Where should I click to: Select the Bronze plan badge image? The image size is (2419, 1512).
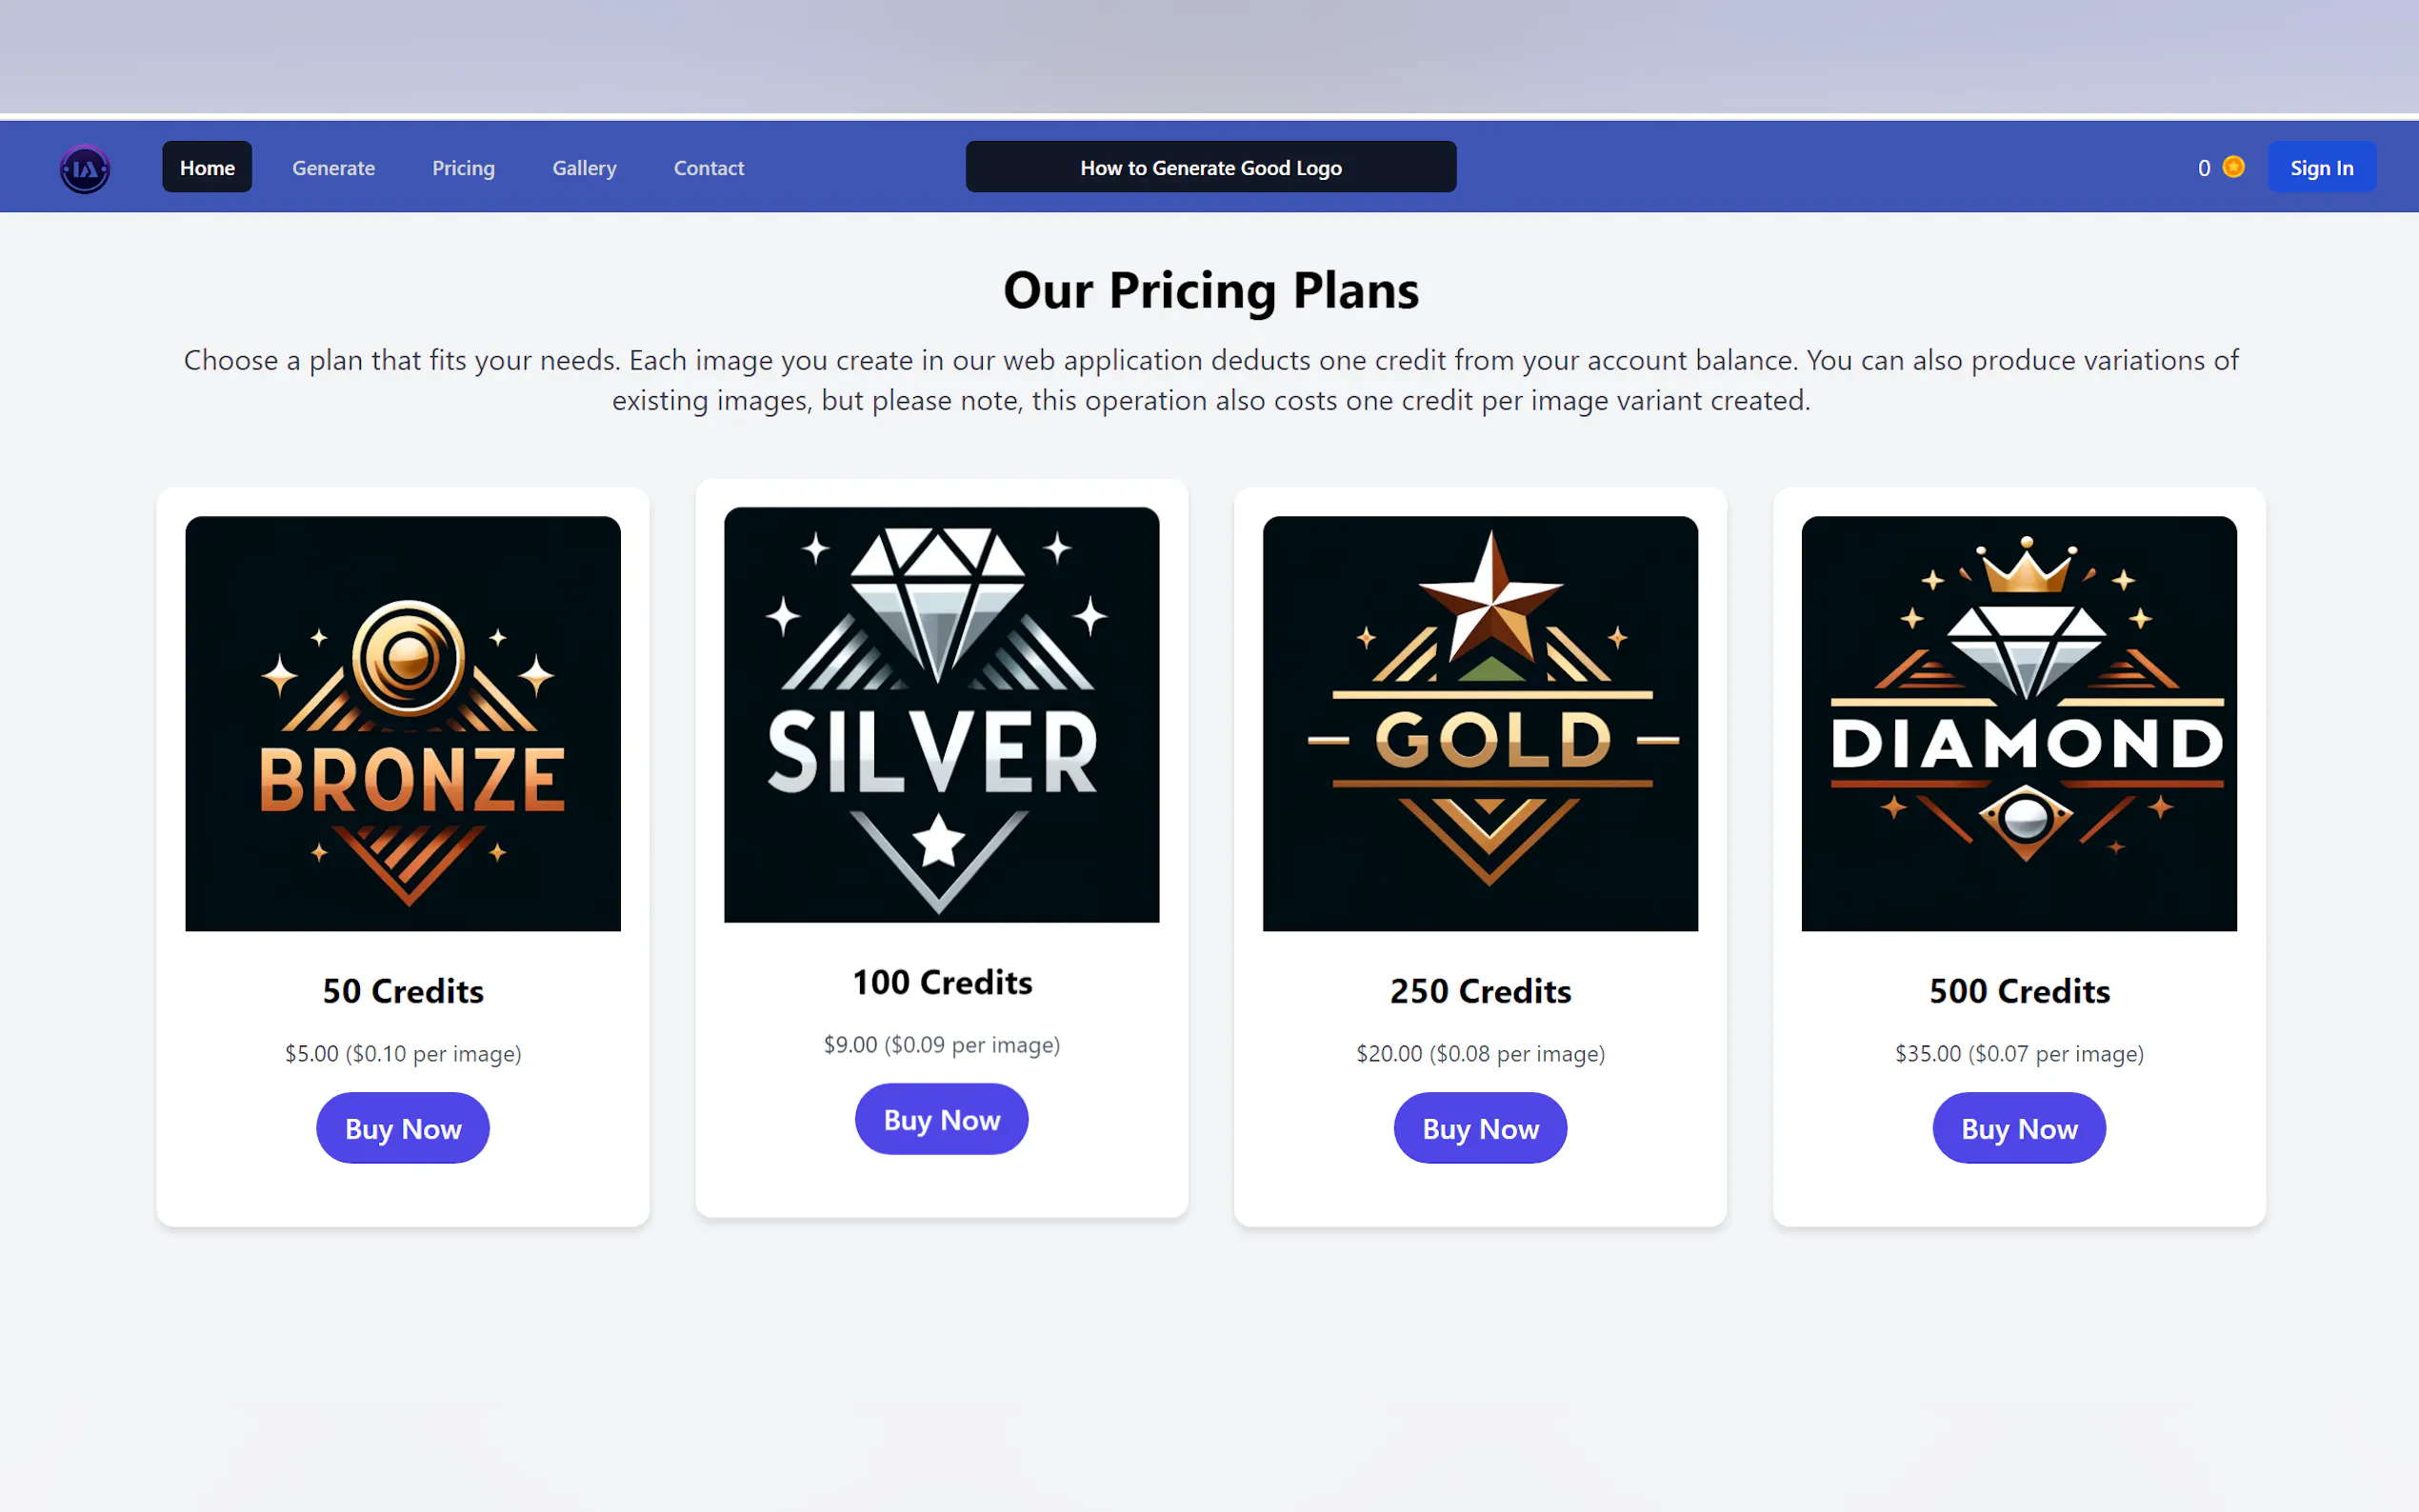(403, 723)
